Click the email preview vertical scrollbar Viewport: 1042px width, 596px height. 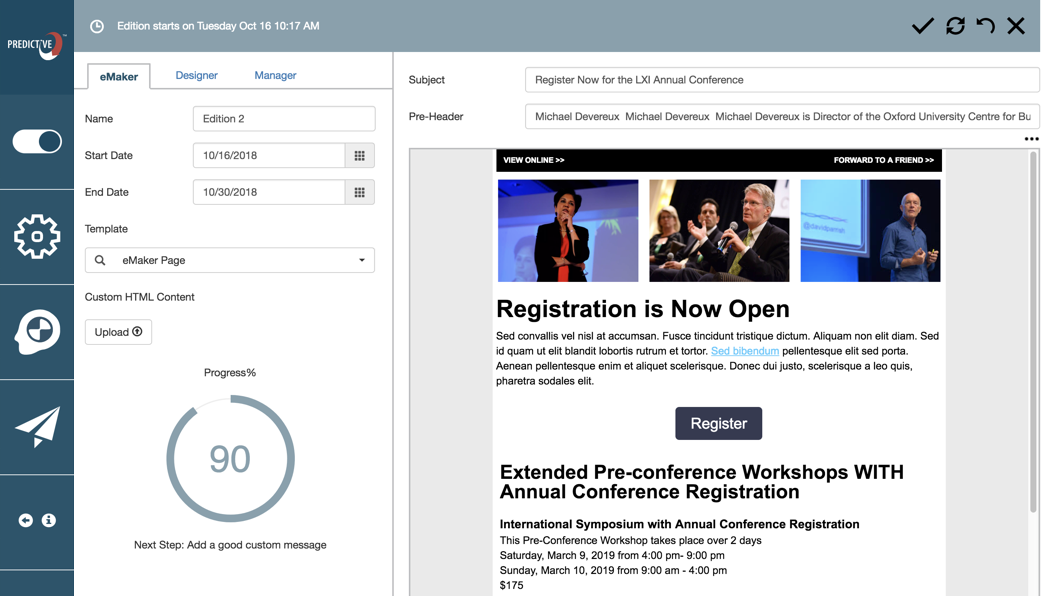[1033, 332]
